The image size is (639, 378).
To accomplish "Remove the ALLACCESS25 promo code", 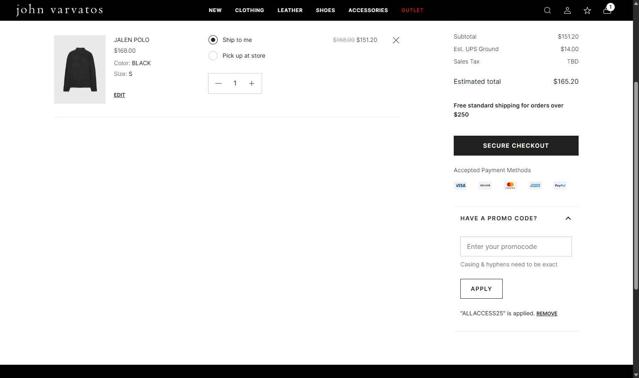I will pyautogui.click(x=546, y=313).
